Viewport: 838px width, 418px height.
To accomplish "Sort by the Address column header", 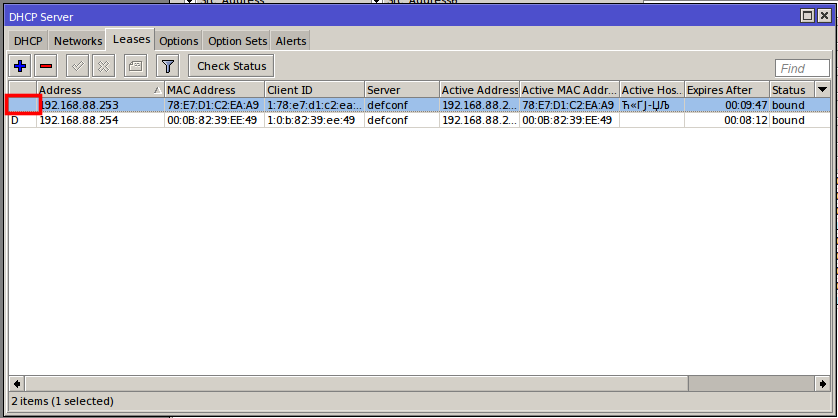I will point(100,90).
